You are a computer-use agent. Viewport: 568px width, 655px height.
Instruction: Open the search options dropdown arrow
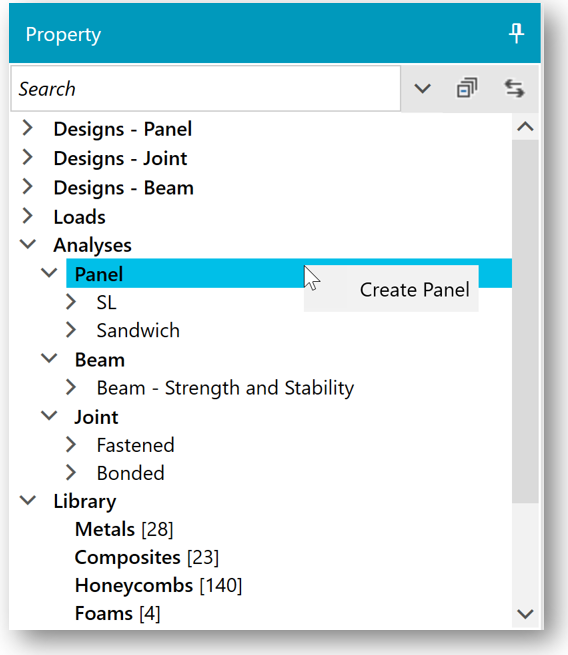point(422,89)
